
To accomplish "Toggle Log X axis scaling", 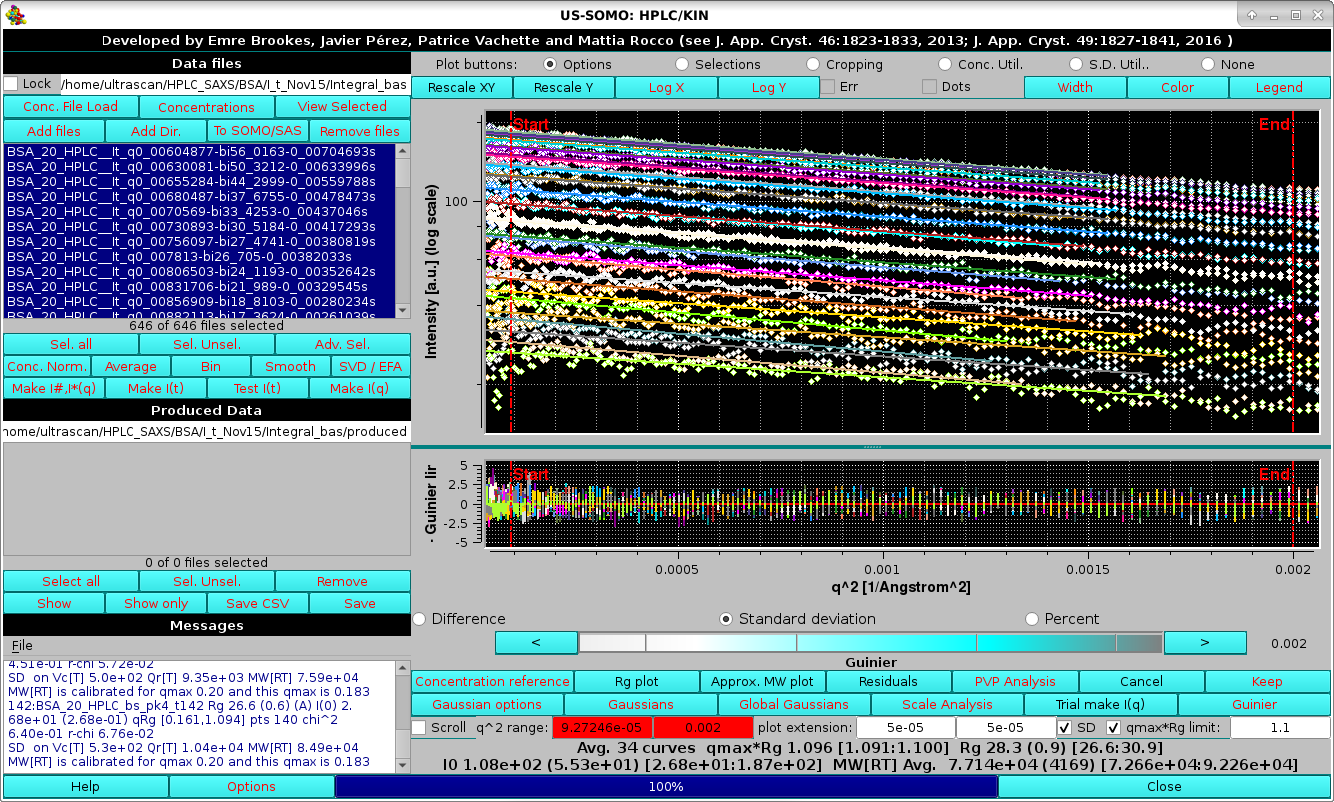I will 666,87.
